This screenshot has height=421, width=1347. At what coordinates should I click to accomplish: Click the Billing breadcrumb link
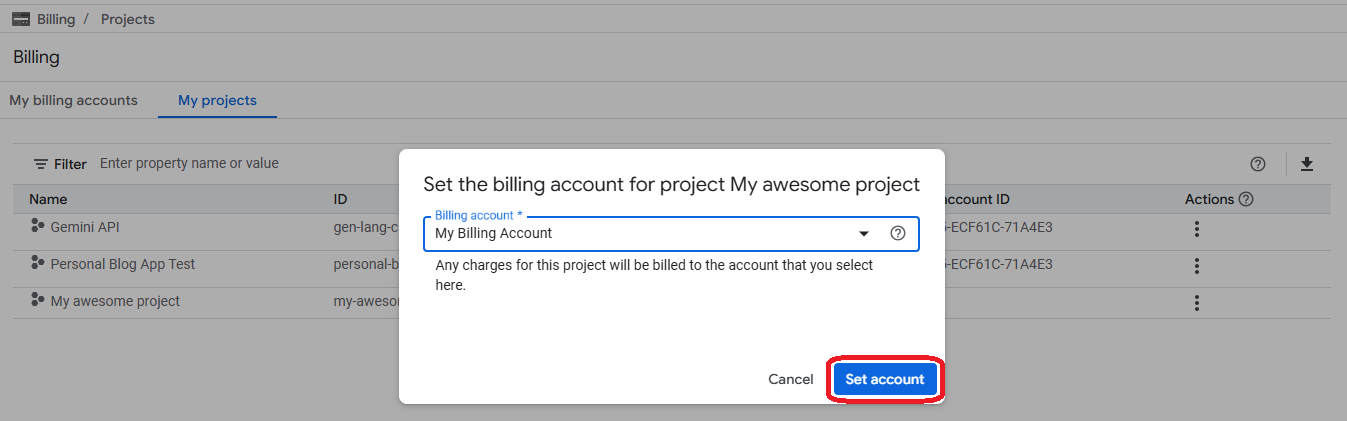click(x=56, y=19)
